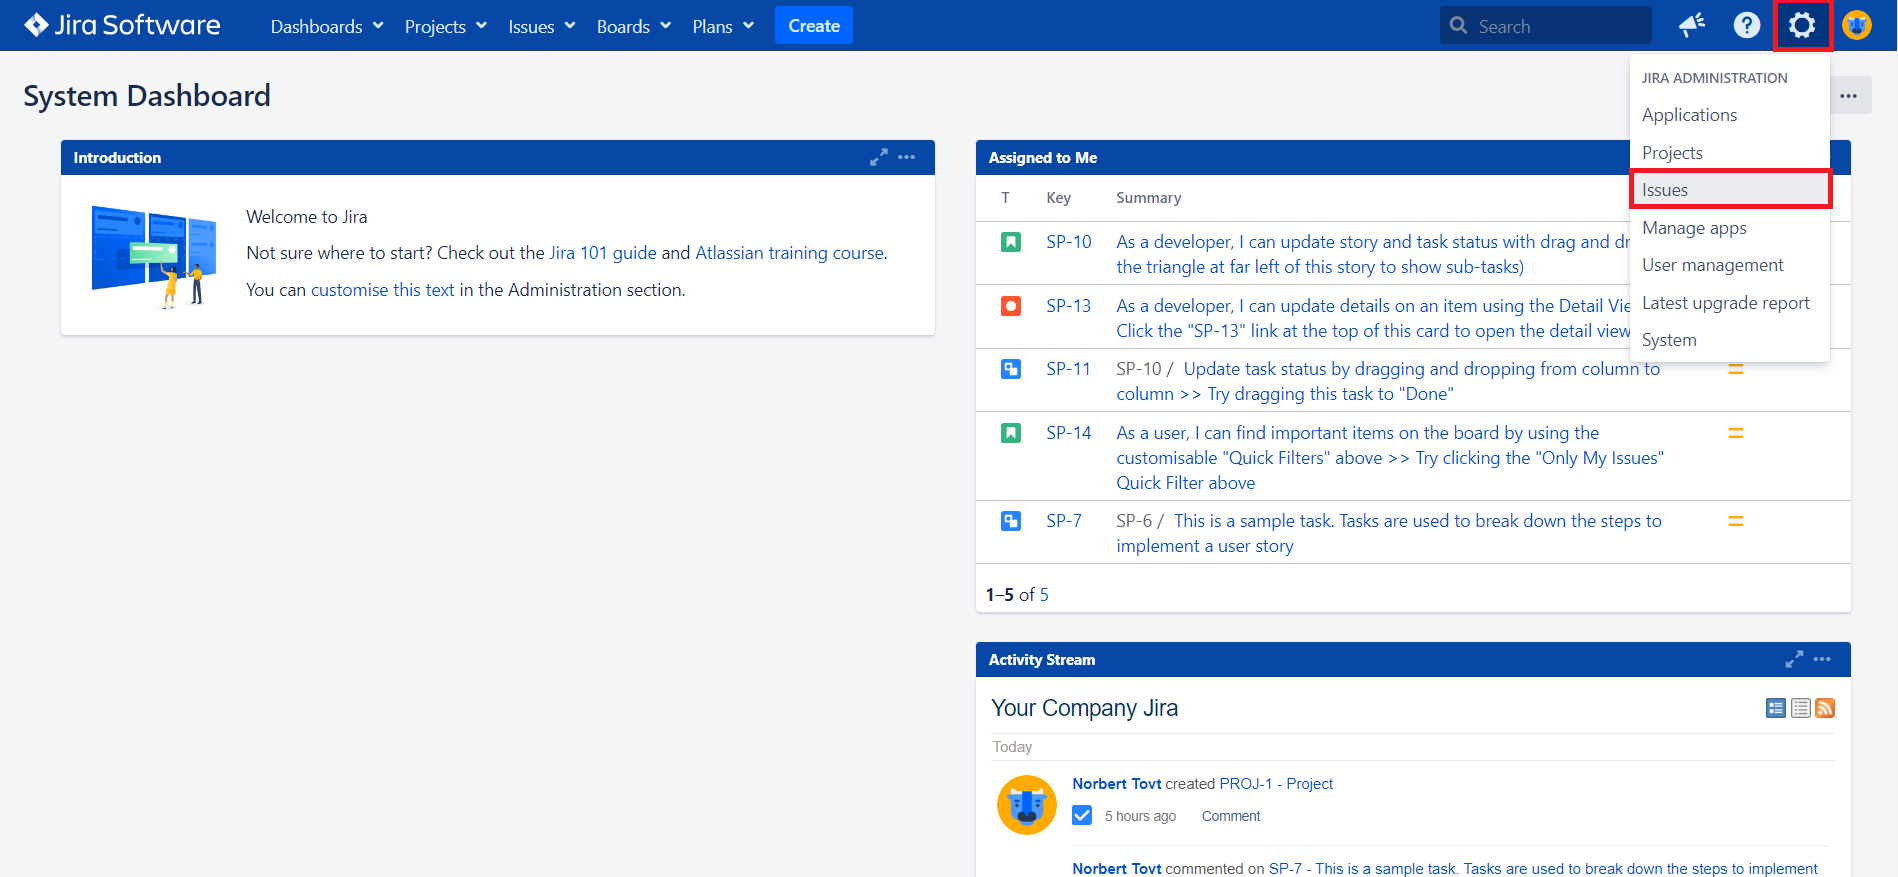Maximize the Introduction gadget
This screenshot has width=1898, height=877.
pyautogui.click(x=878, y=158)
